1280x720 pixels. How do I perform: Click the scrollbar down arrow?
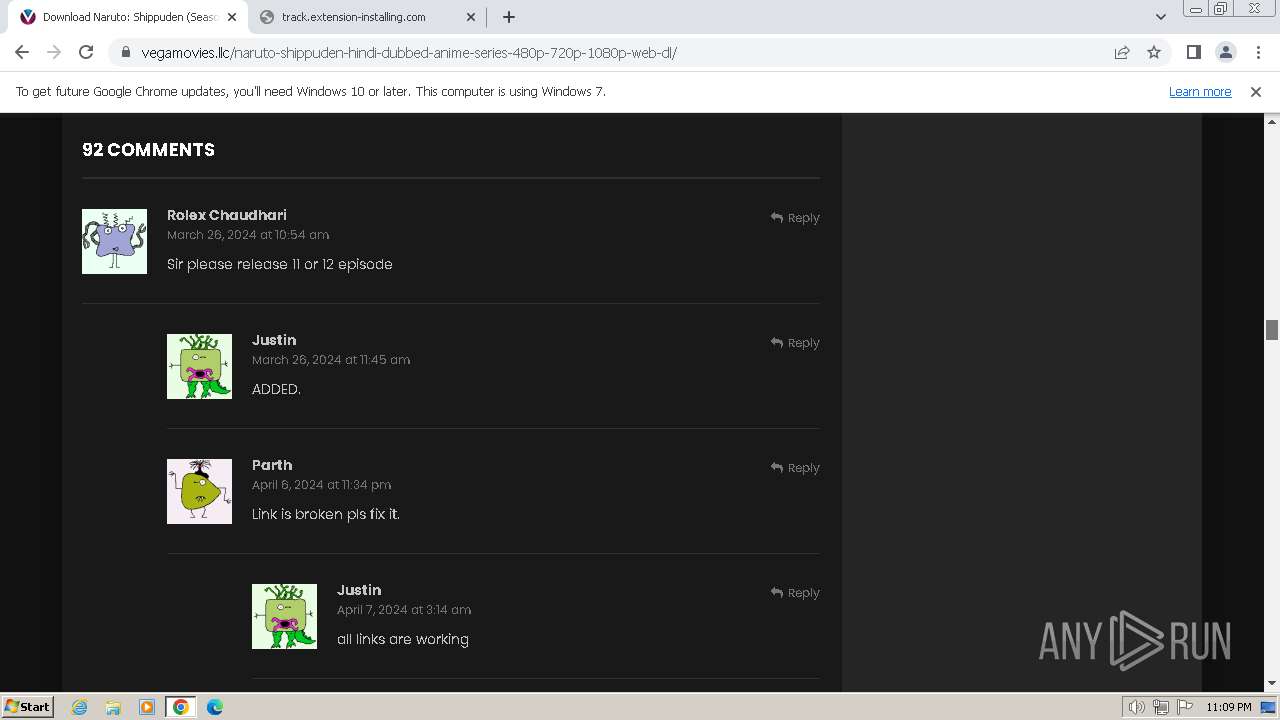click(x=1272, y=684)
